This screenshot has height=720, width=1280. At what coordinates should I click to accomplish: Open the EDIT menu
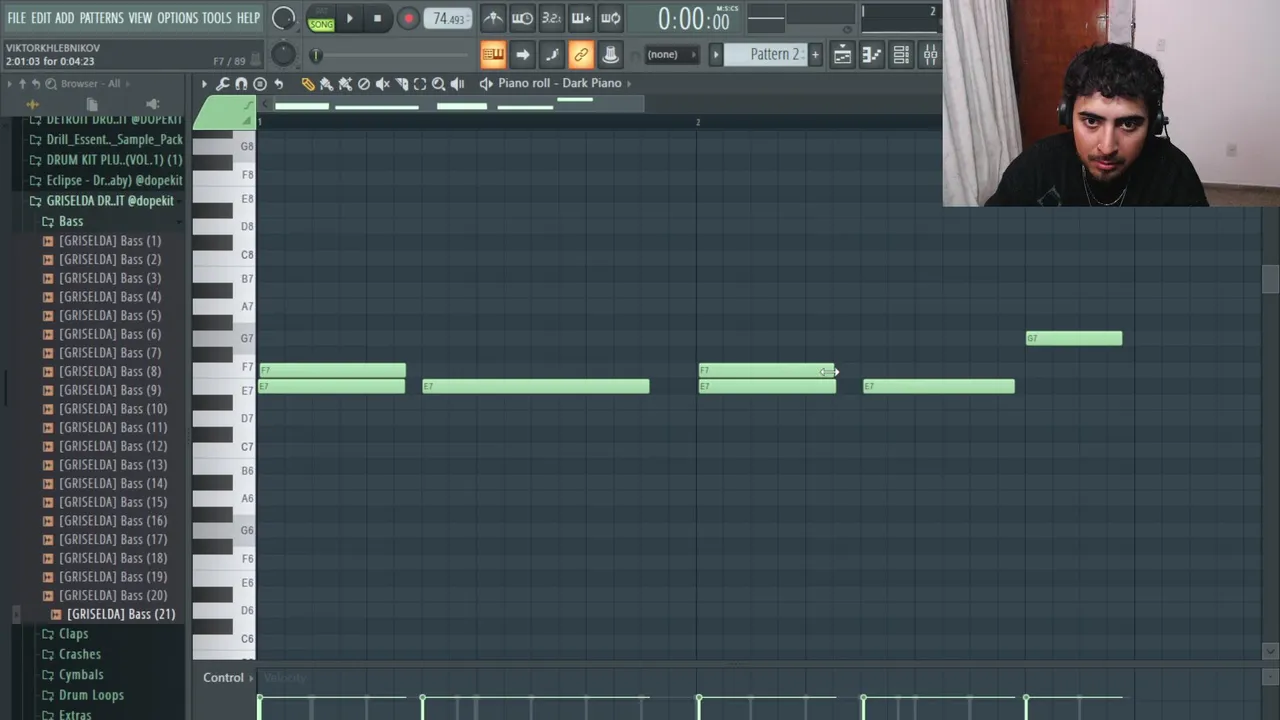(x=41, y=18)
